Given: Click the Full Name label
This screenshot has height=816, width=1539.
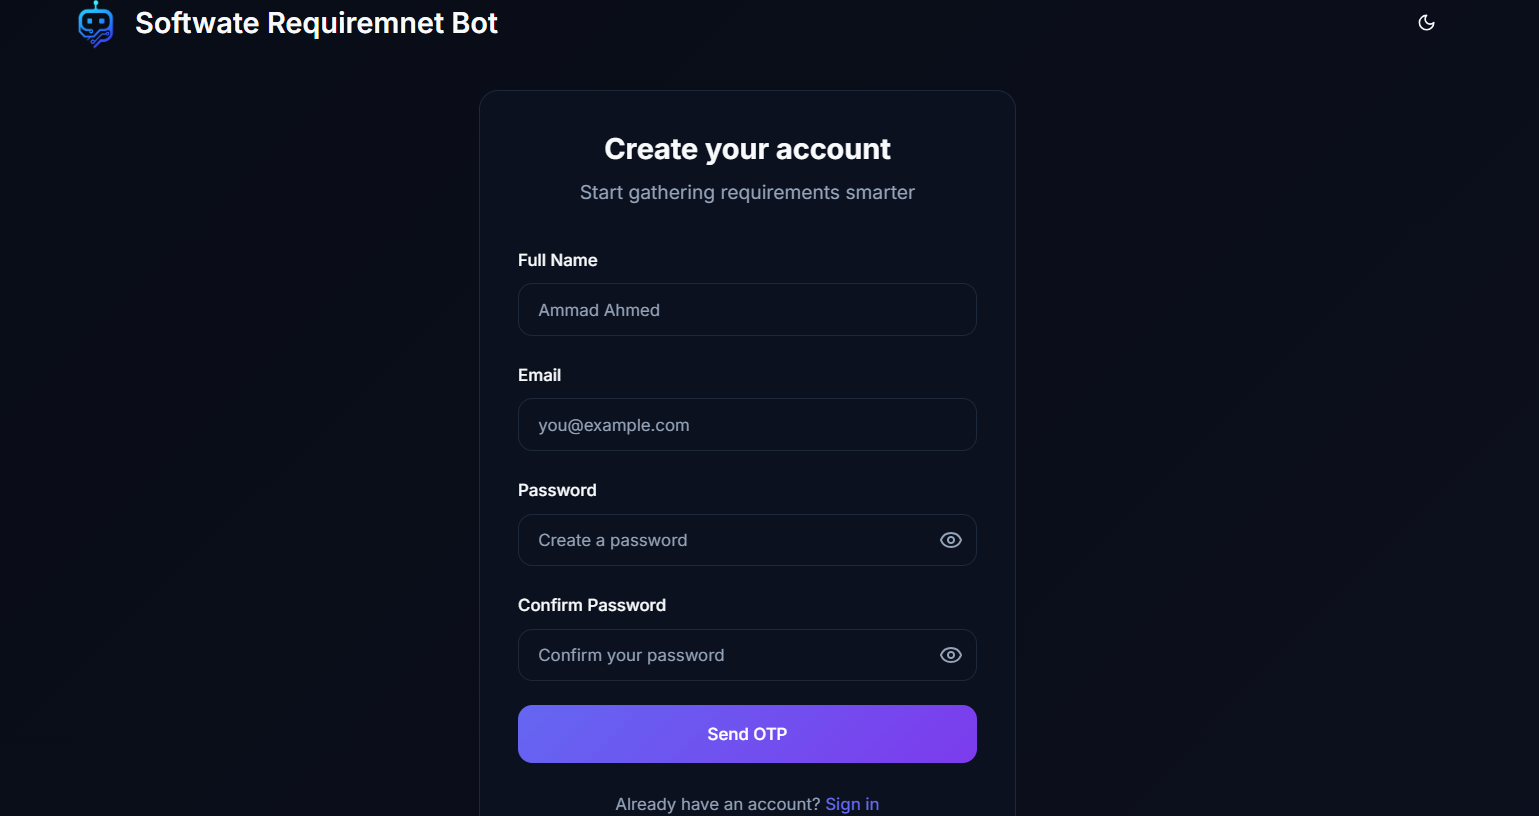Looking at the screenshot, I should coord(557,260).
